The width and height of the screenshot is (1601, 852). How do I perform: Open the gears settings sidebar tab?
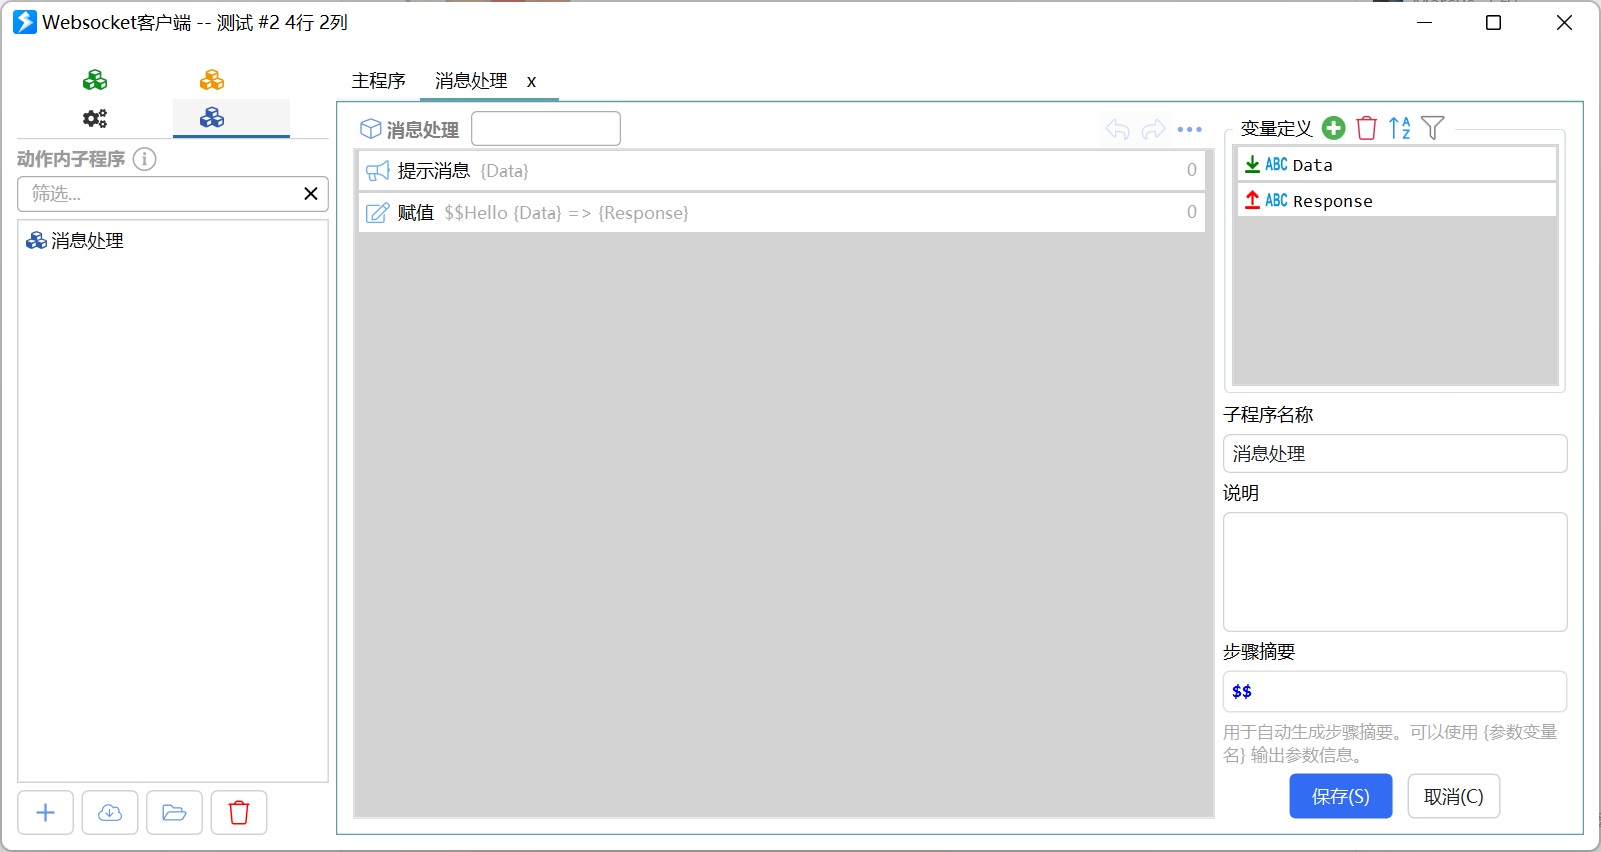(95, 118)
